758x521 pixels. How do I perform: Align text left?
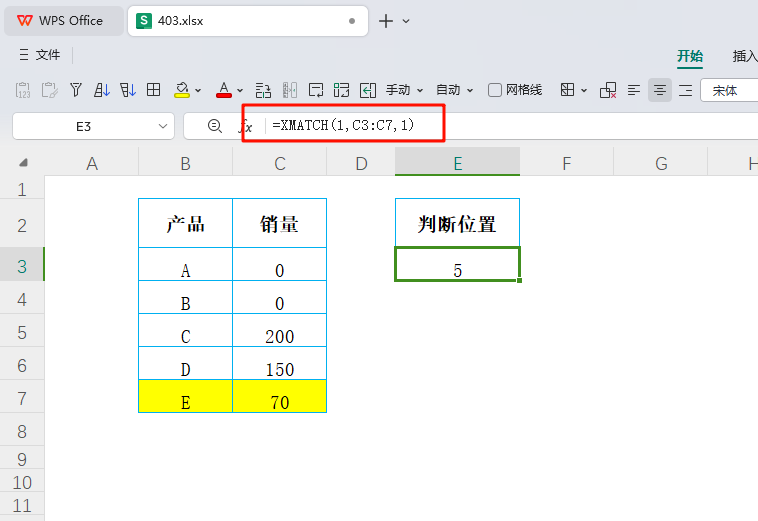point(634,90)
